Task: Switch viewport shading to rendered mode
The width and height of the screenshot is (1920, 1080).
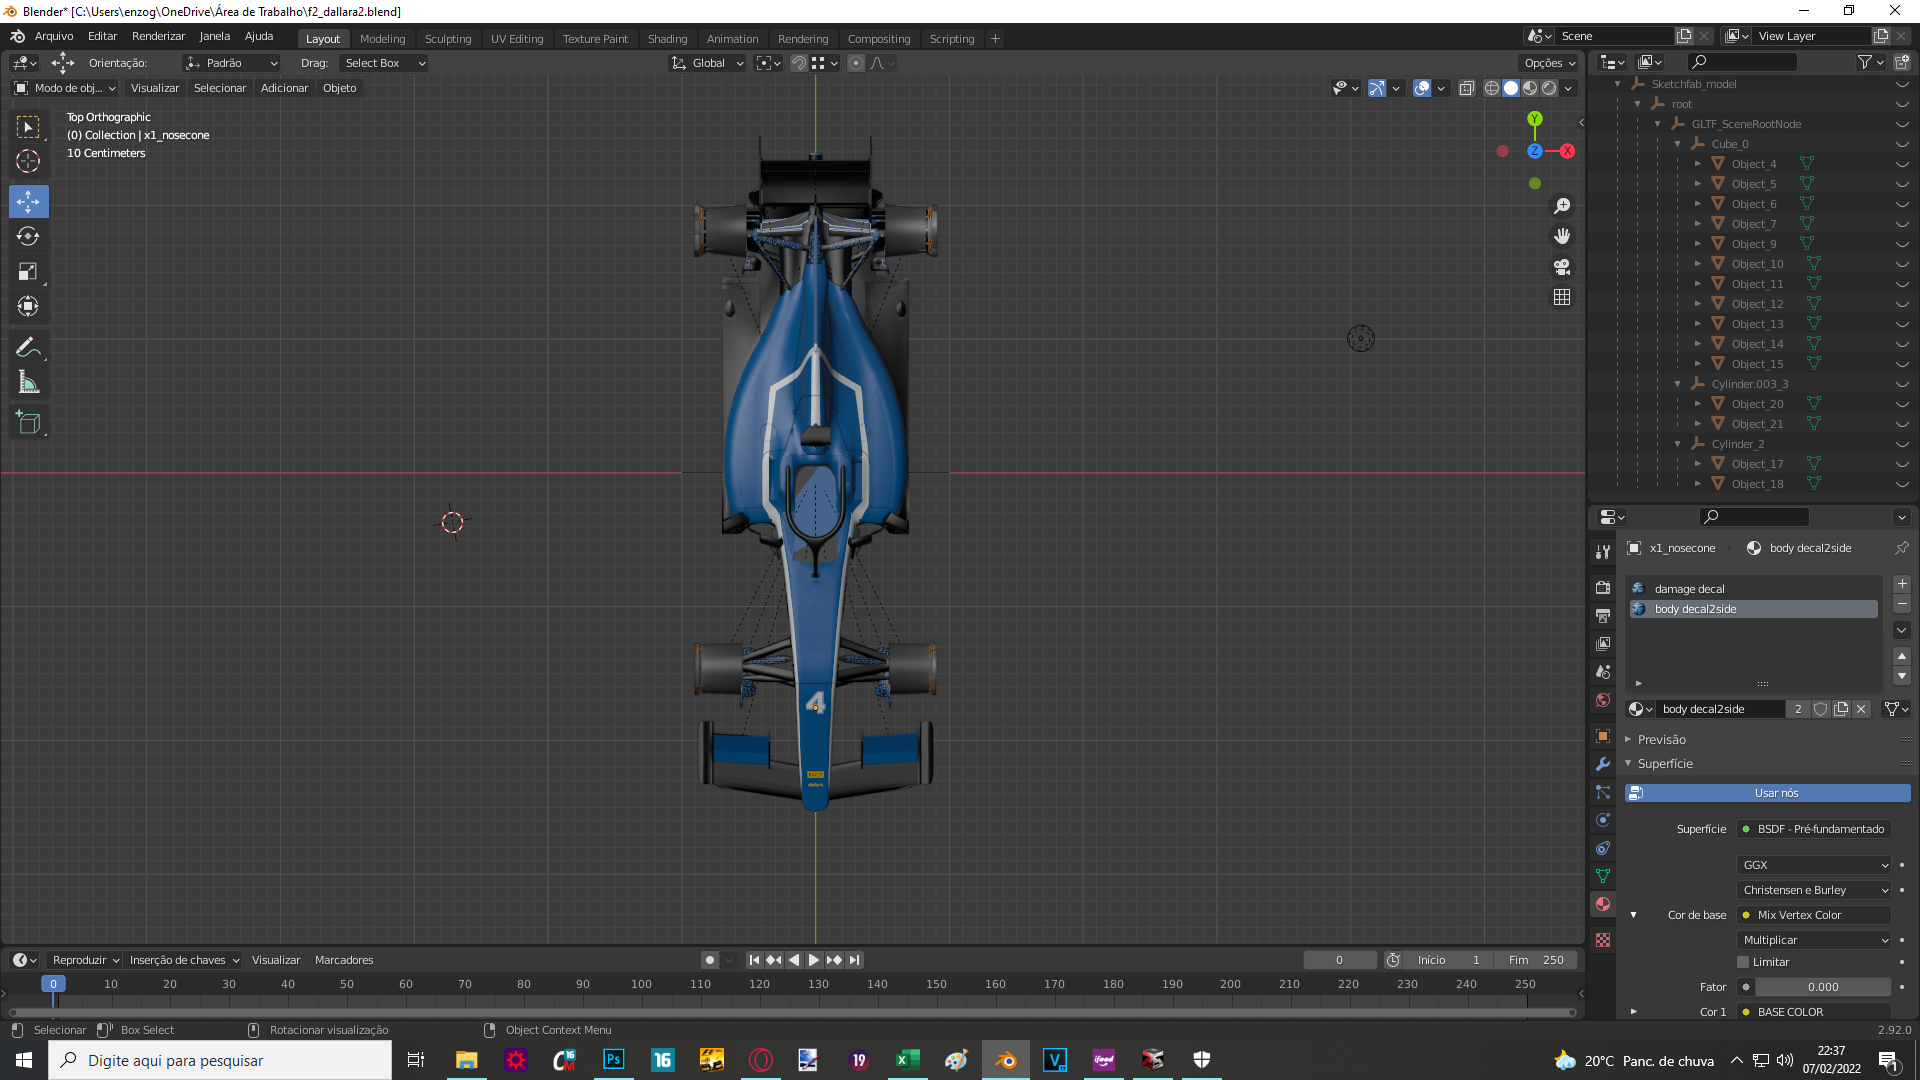Action: coord(1549,88)
